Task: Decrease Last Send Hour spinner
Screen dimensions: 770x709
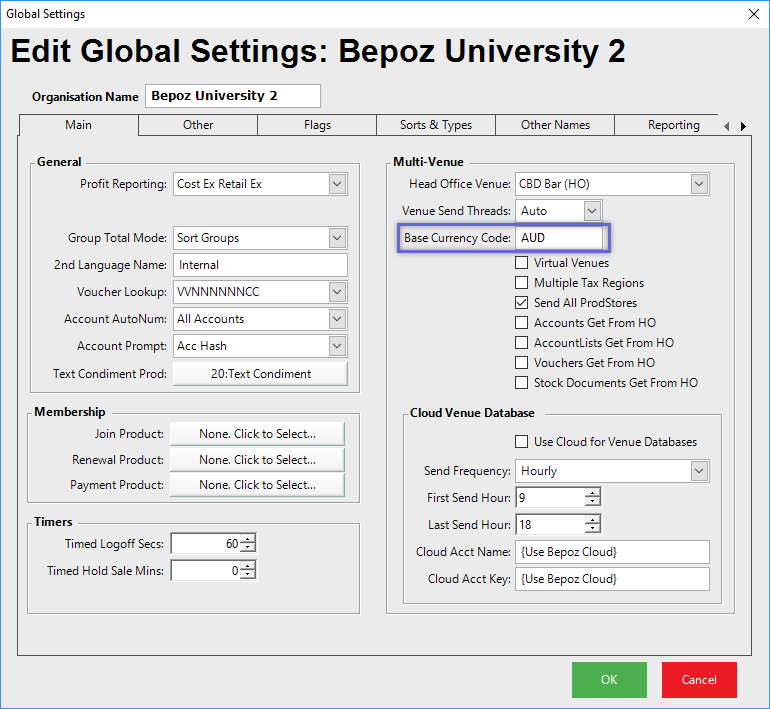Action: 593,529
